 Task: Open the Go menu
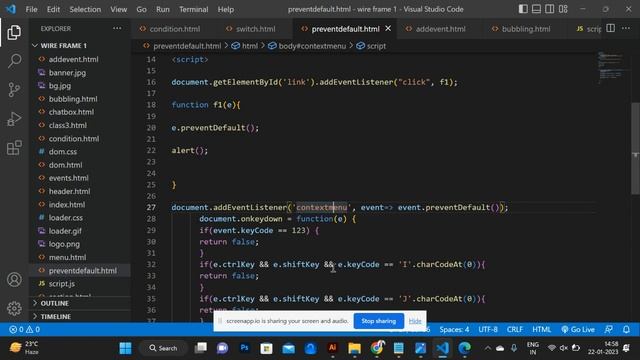coord(141,9)
